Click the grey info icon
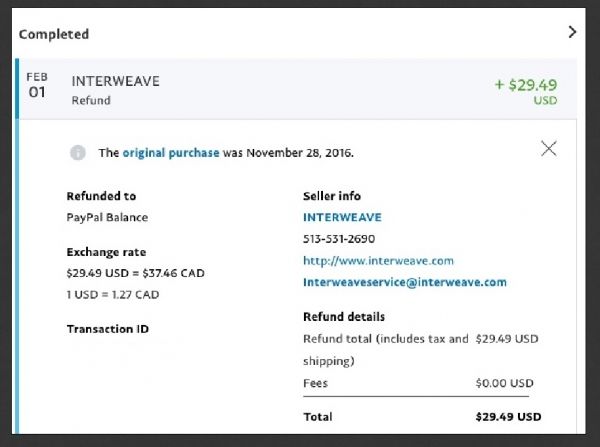 pos(78,153)
